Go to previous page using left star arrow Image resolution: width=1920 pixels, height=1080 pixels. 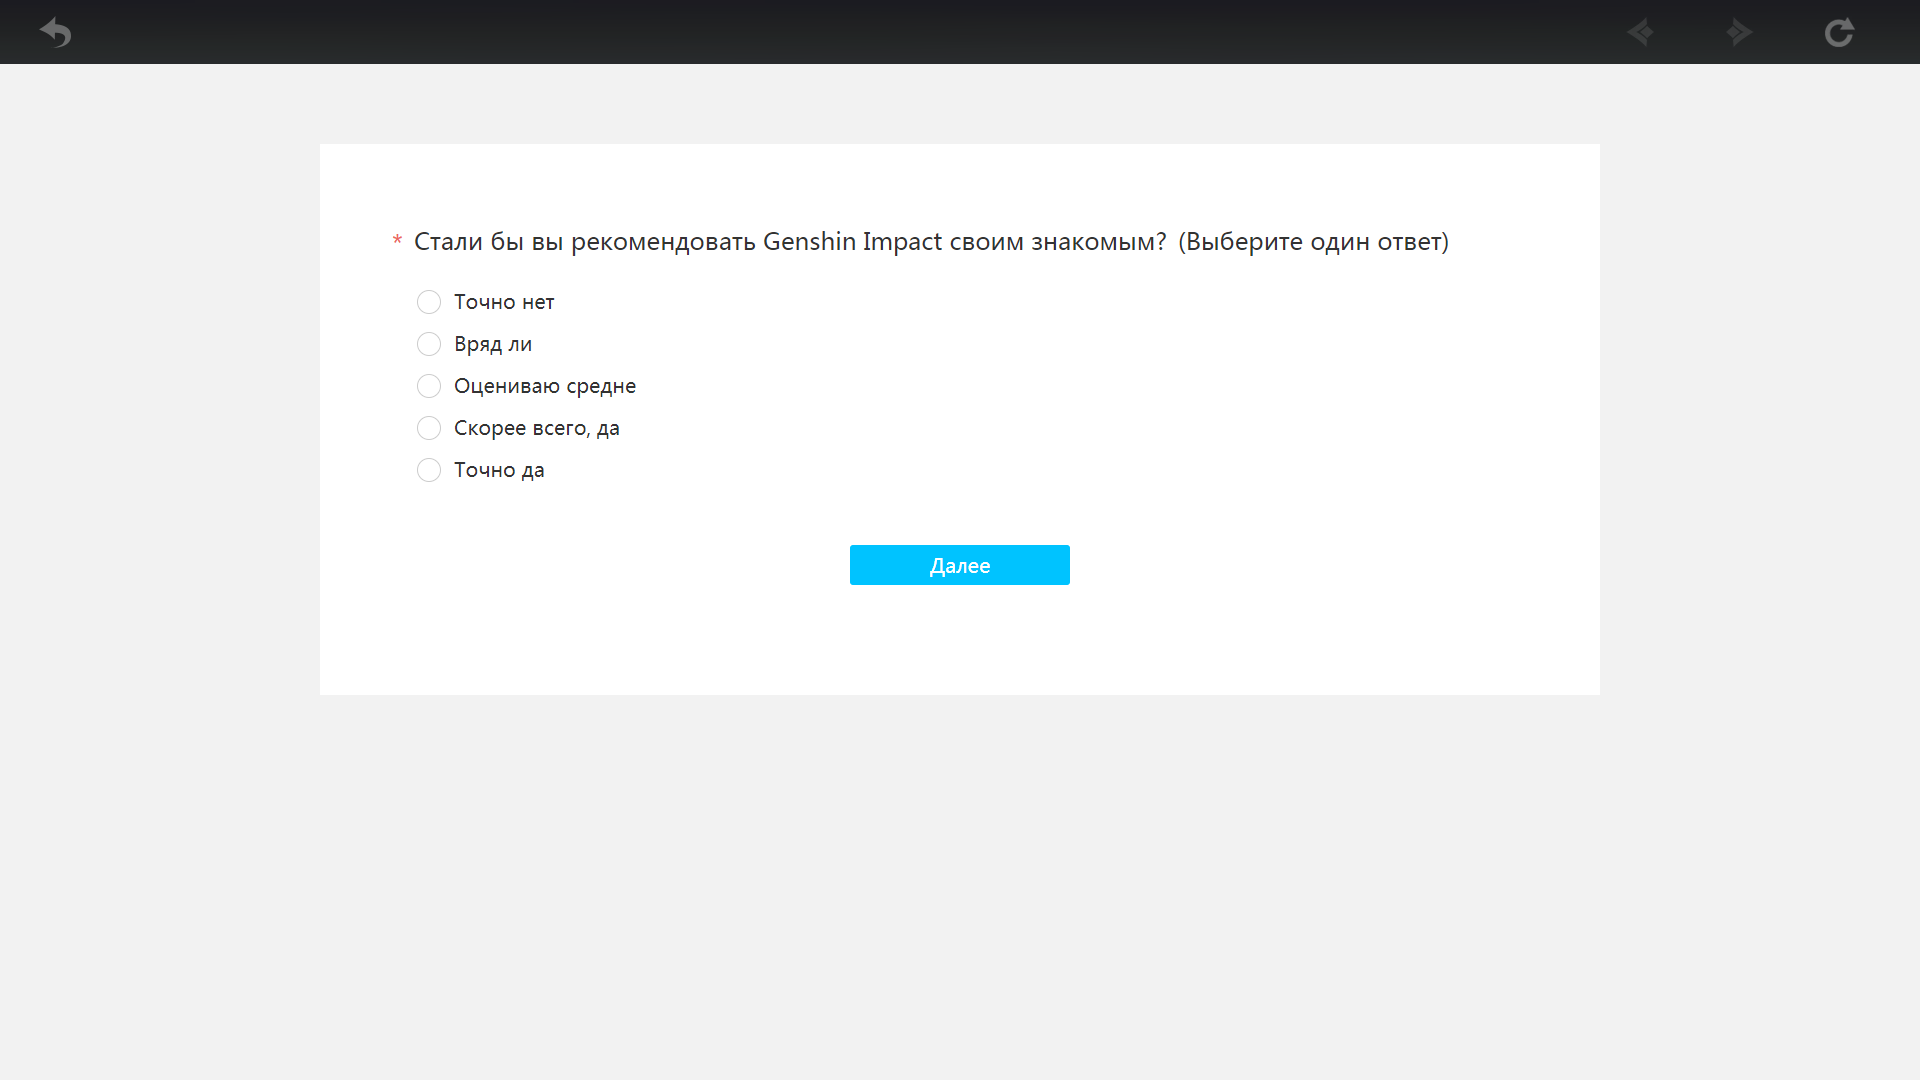pos(1640,33)
